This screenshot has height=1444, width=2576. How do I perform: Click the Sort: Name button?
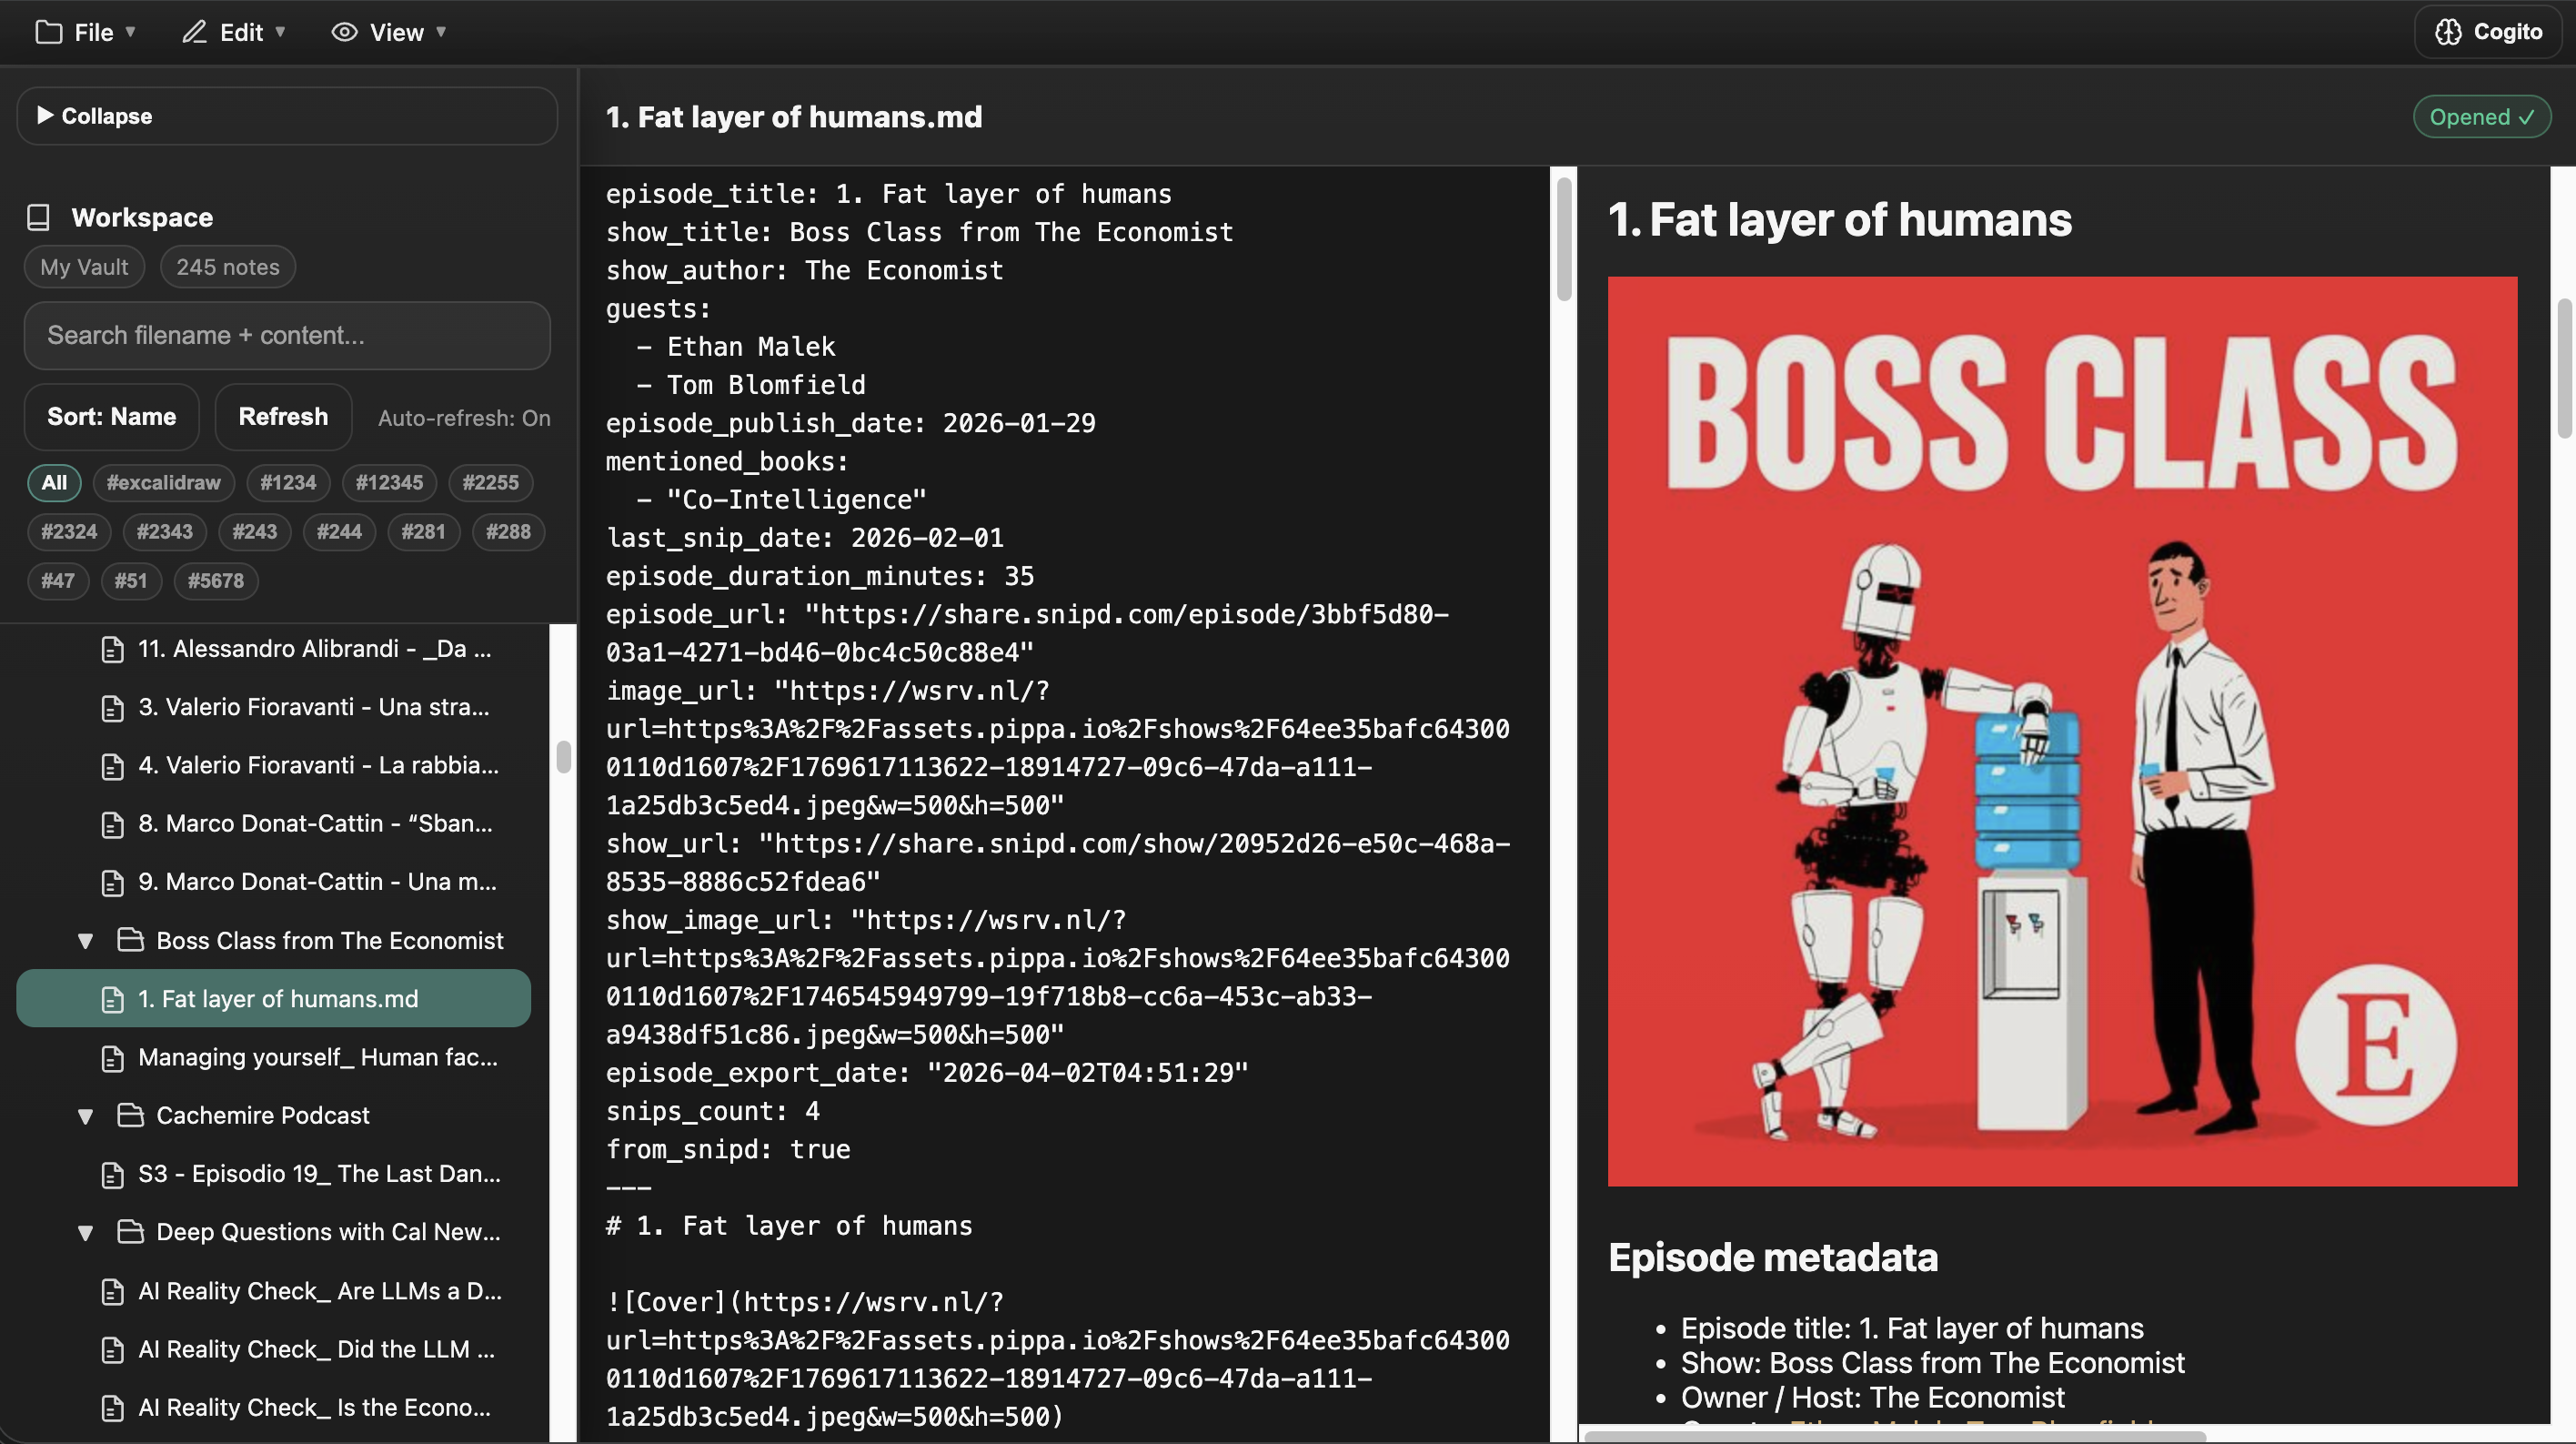point(111,417)
